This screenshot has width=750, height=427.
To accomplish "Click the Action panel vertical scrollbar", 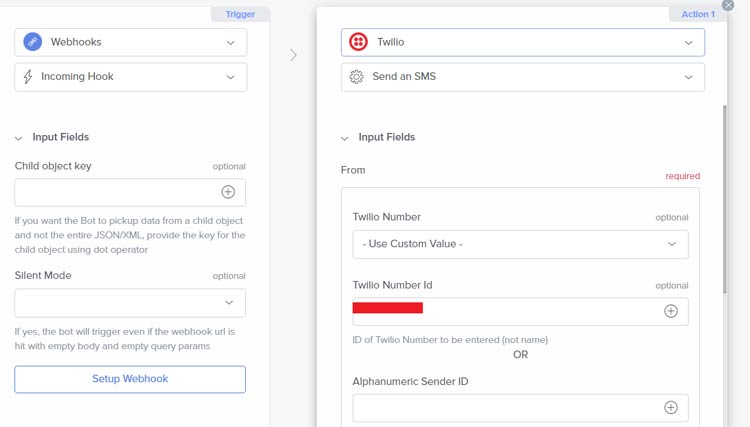I will (x=725, y=199).
